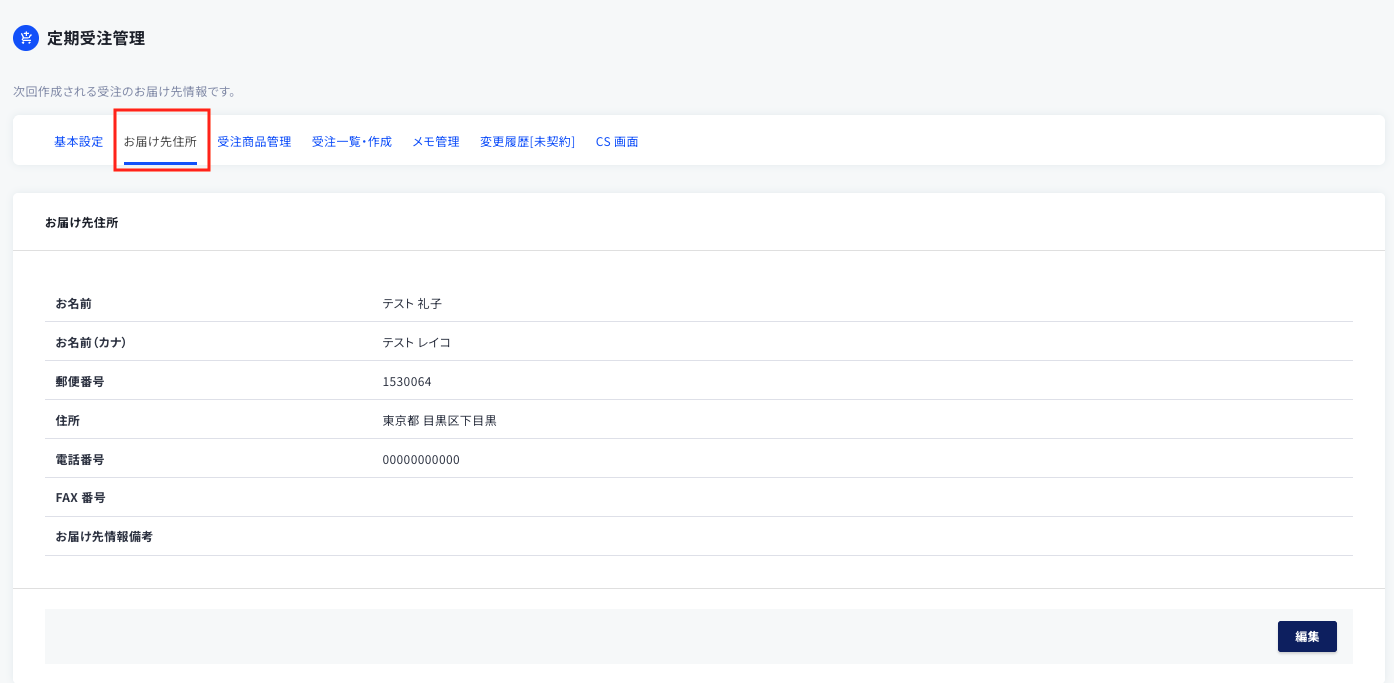Click the postal code 1530064

[x=407, y=381]
